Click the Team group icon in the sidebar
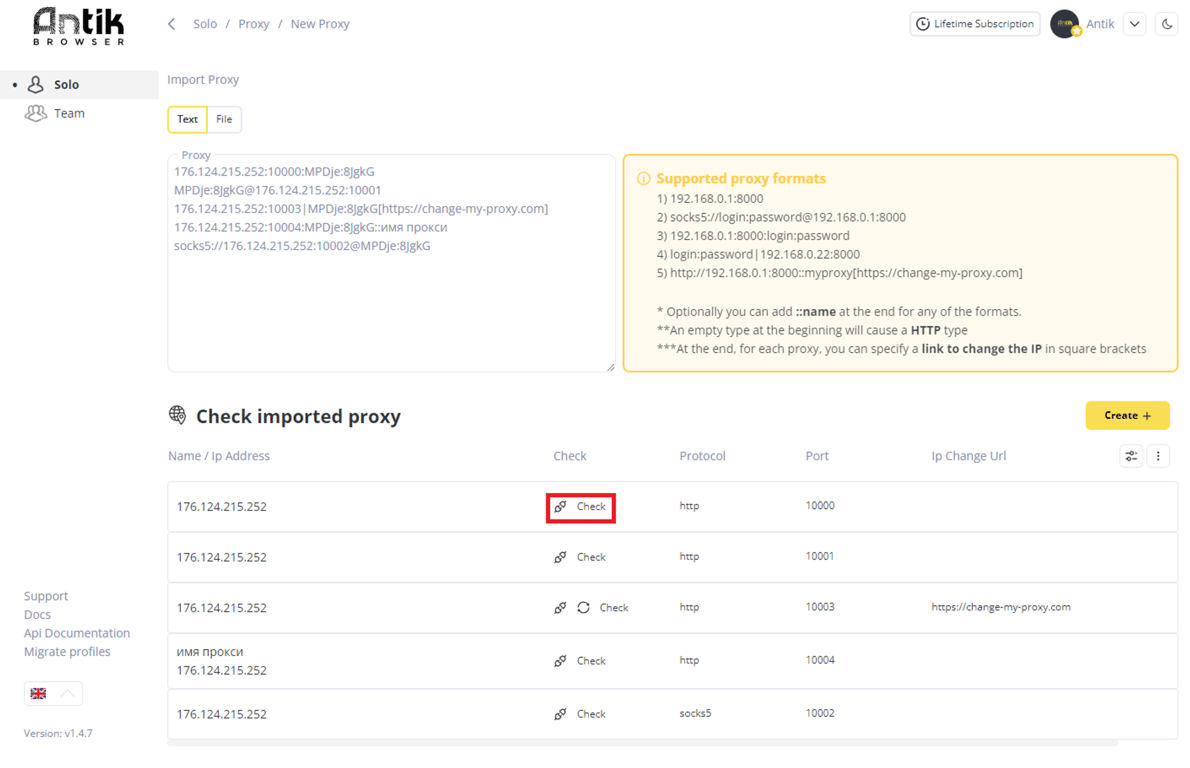 tap(36, 113)
